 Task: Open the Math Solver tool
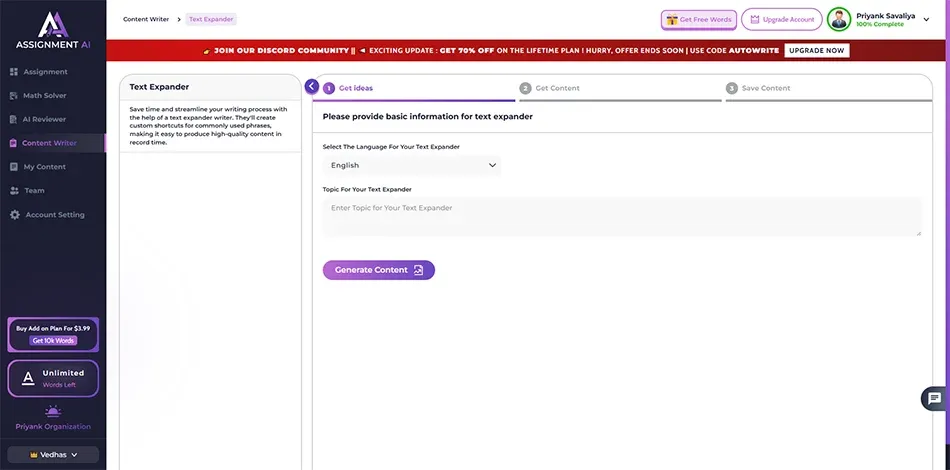(x=45, y=96)
